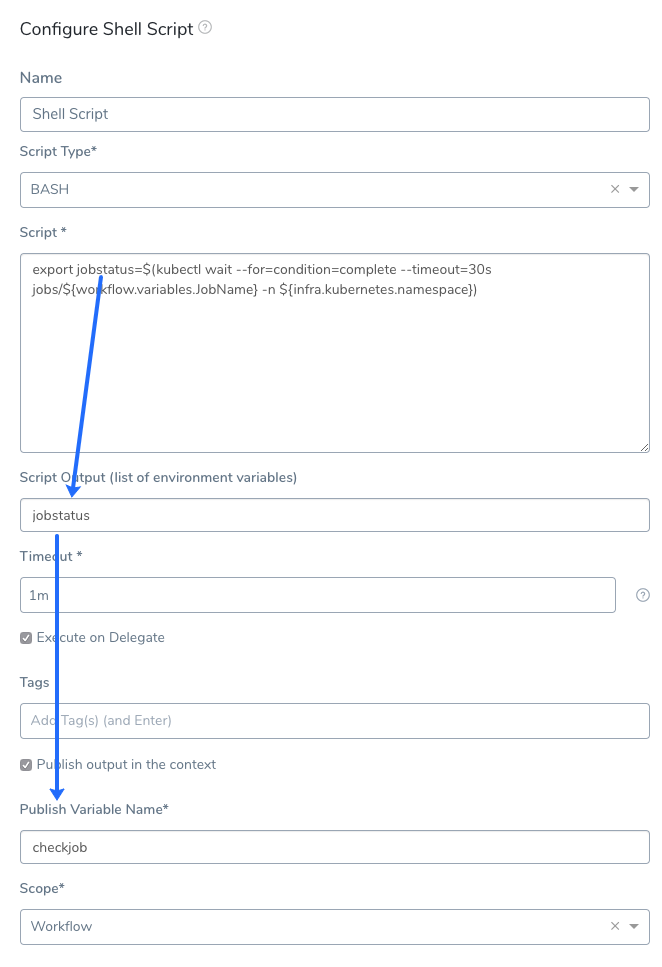Open the BASH script type combo box
This screenshot has height=967, width=662.
(334, 190)
